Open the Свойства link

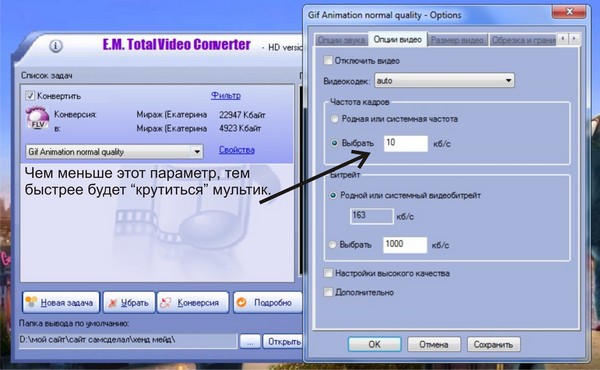click(x=236, y=150)
